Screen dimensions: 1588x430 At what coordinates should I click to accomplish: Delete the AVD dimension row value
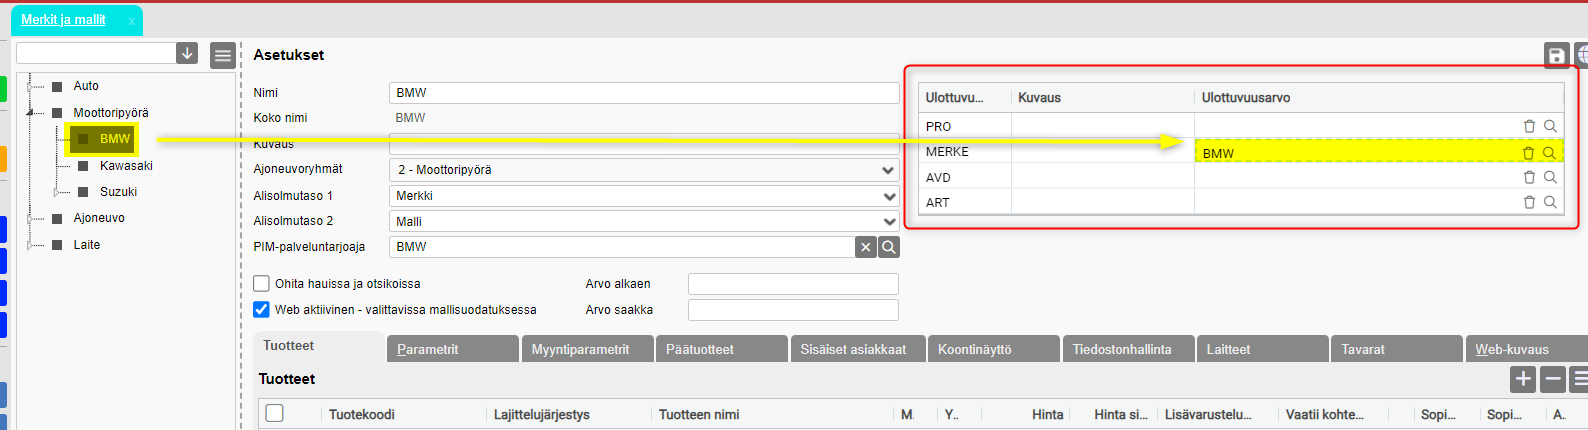1529,177
